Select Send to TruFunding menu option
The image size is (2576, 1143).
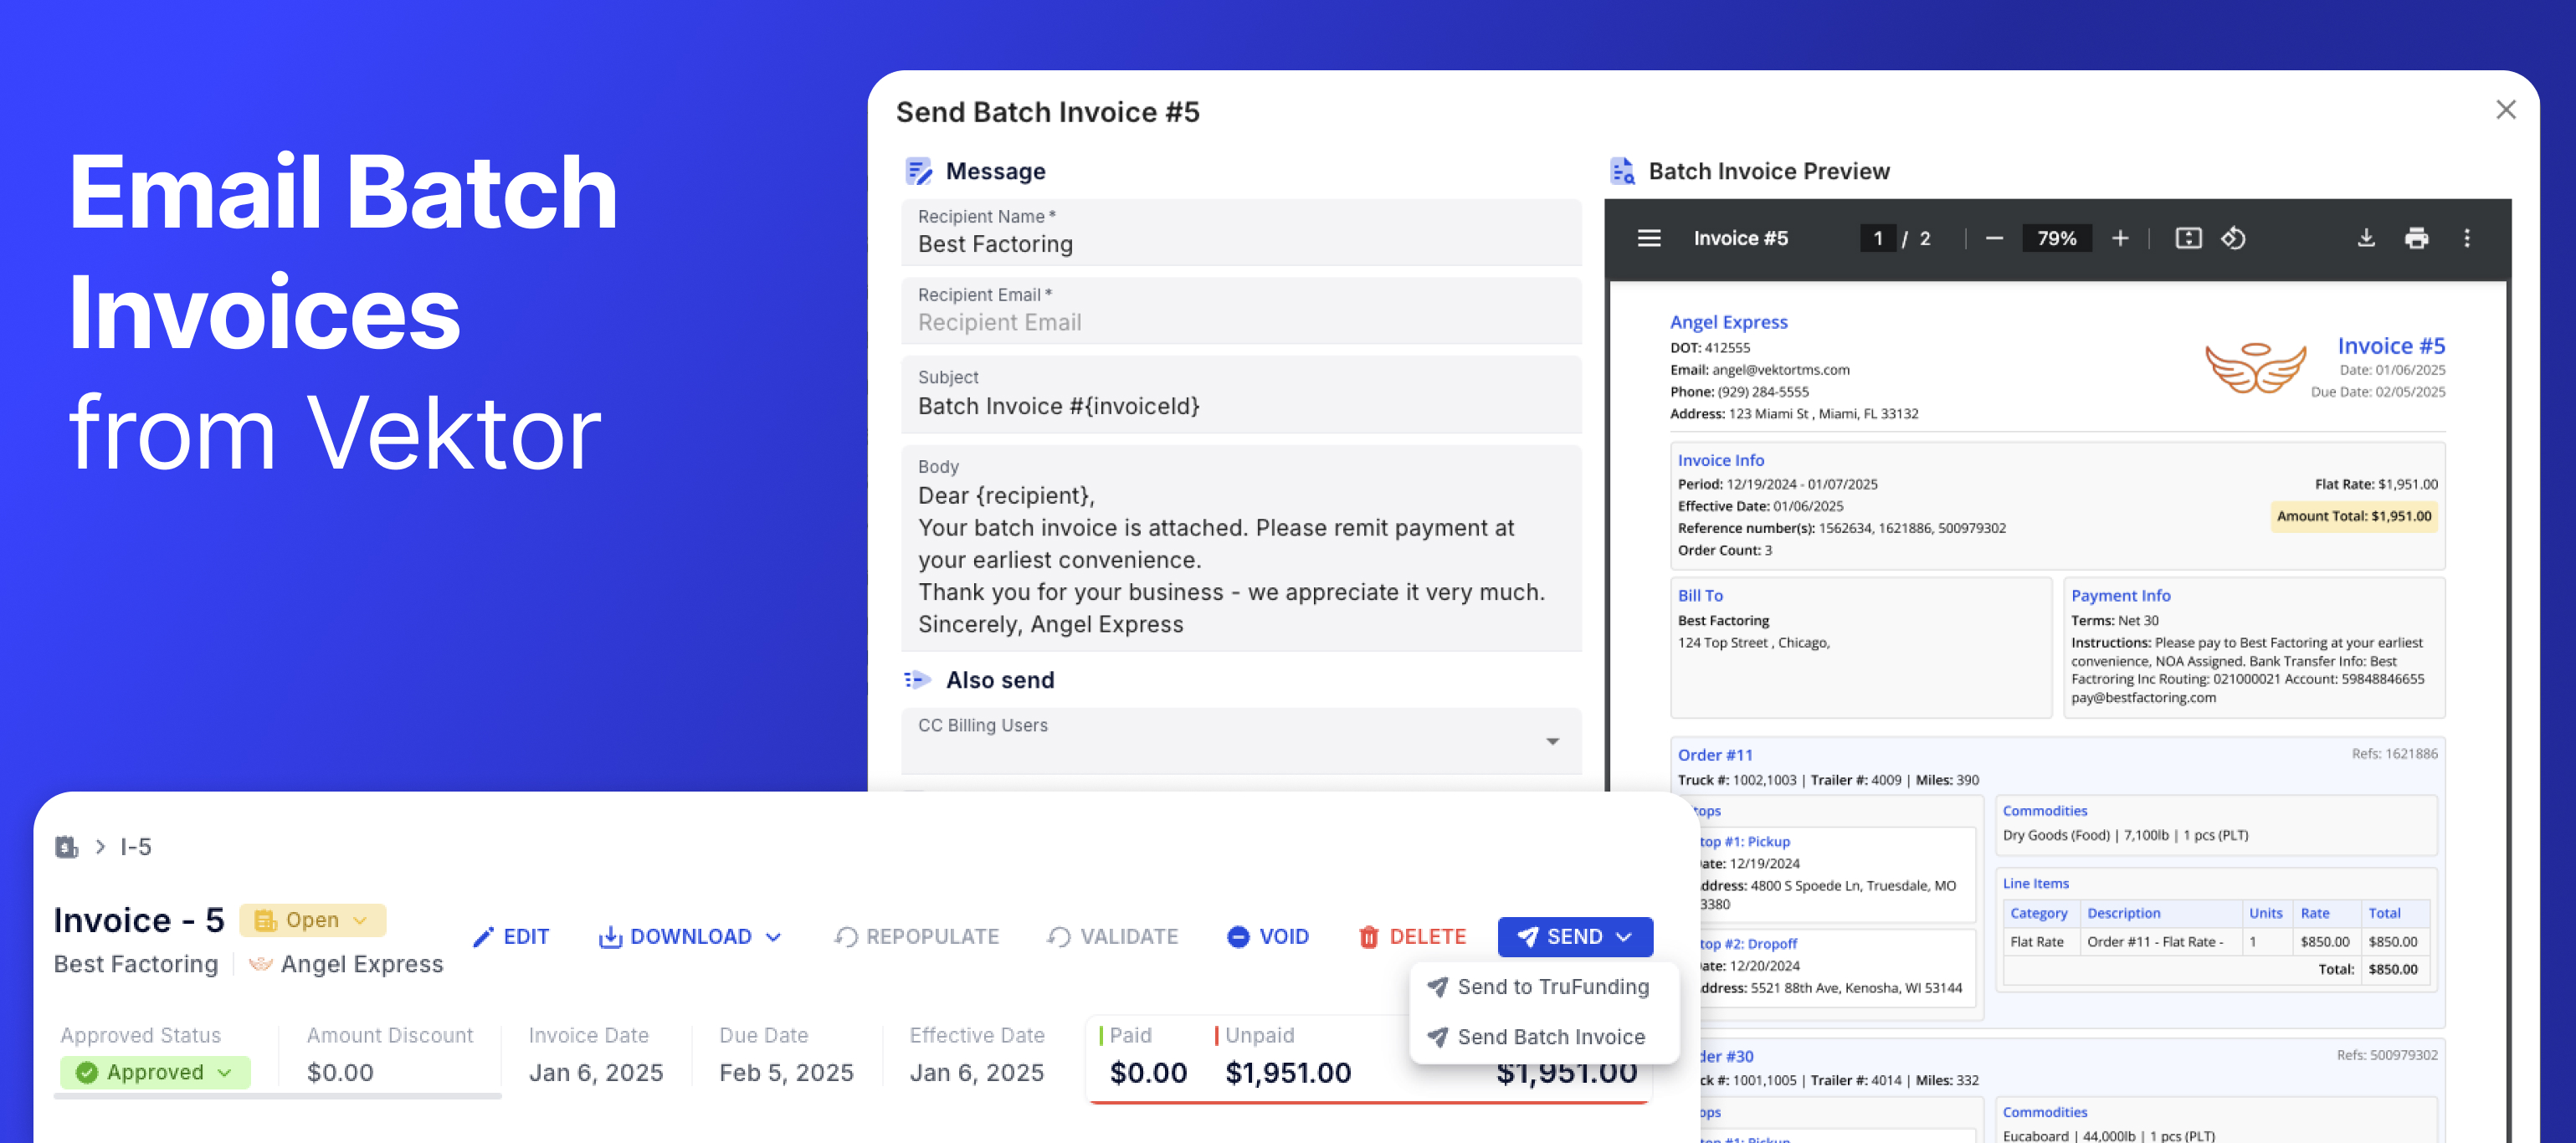[x=1552, y=987]
